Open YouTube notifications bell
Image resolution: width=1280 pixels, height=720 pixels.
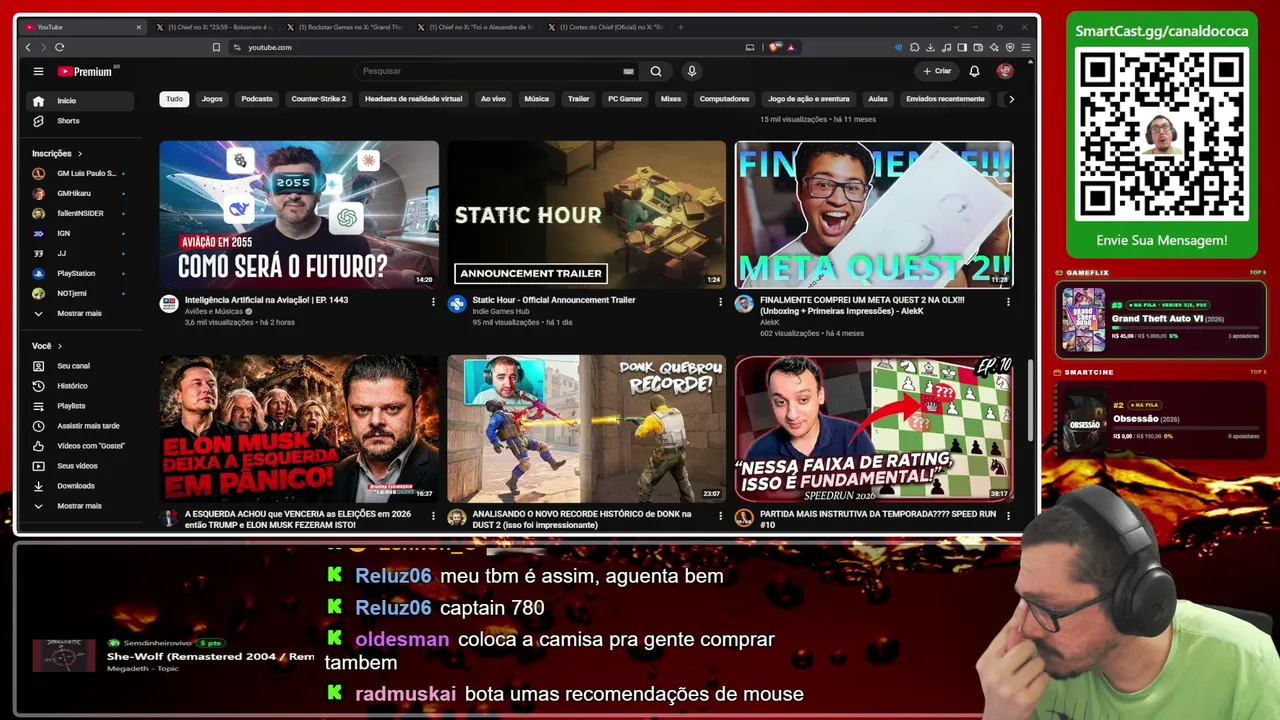974,71
